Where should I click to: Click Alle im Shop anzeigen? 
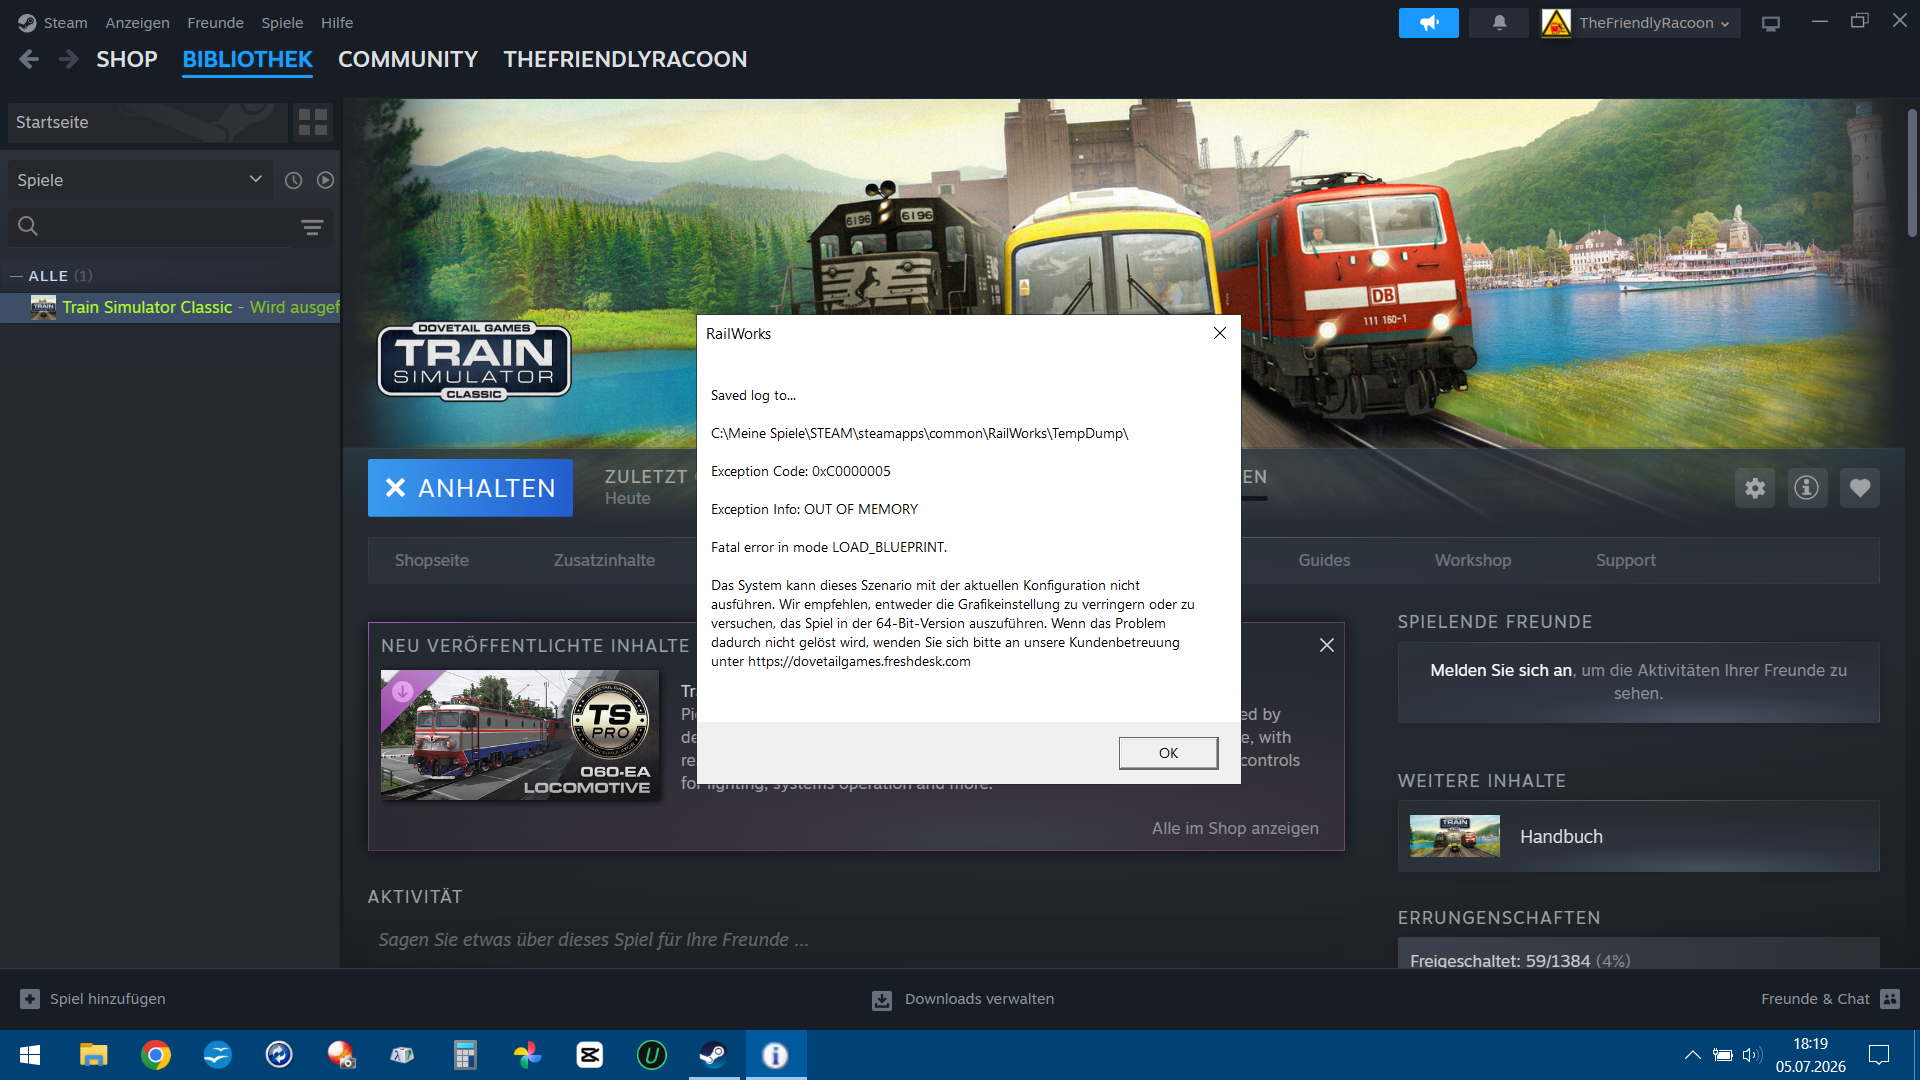[x=1235, y=828]
